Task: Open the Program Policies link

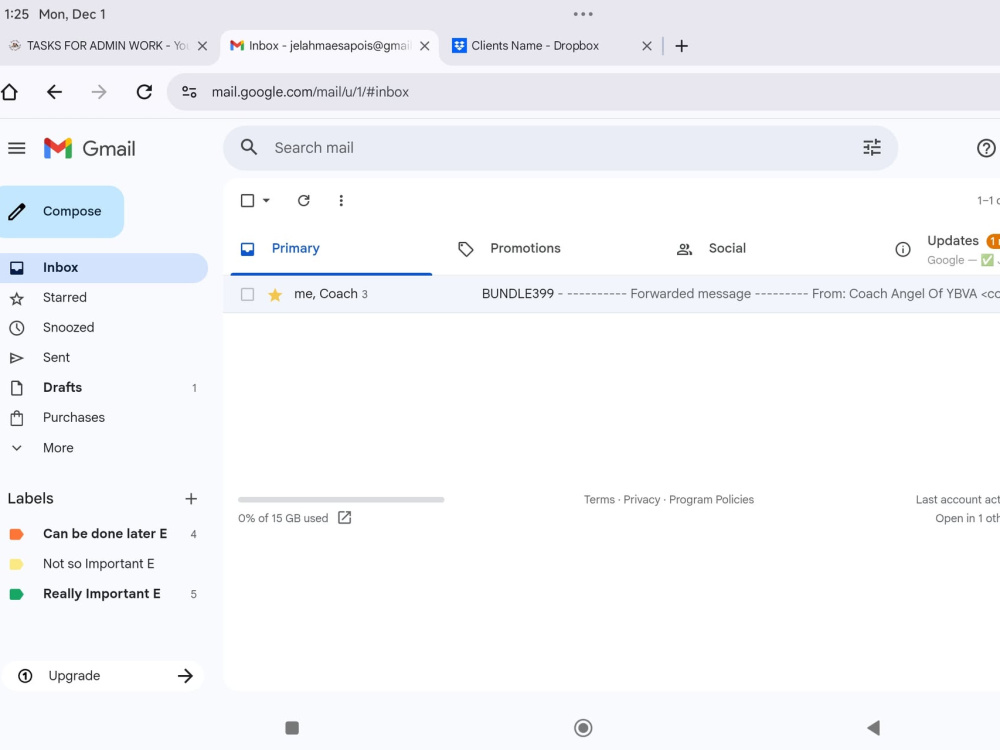Action: click(711, 500)
